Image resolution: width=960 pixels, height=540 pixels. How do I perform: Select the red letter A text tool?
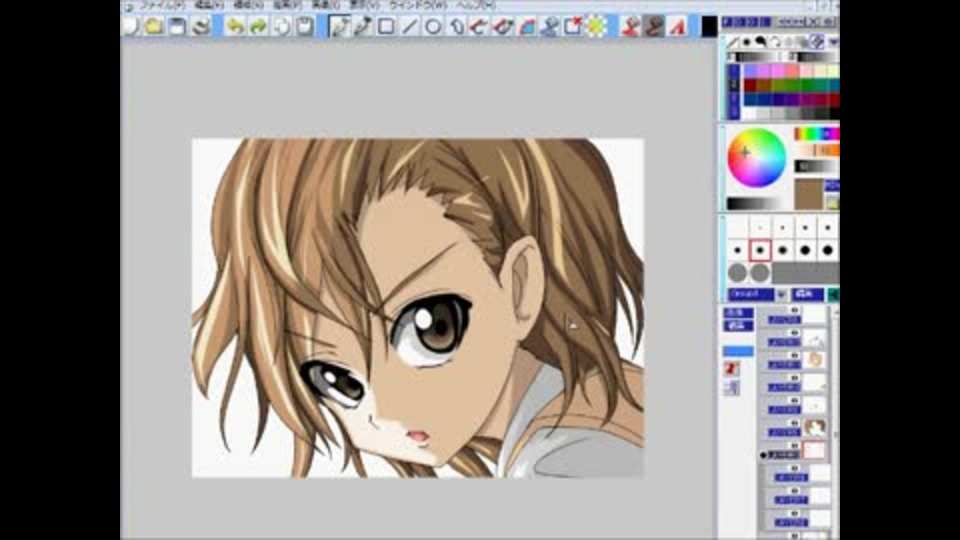click(677, 26)
